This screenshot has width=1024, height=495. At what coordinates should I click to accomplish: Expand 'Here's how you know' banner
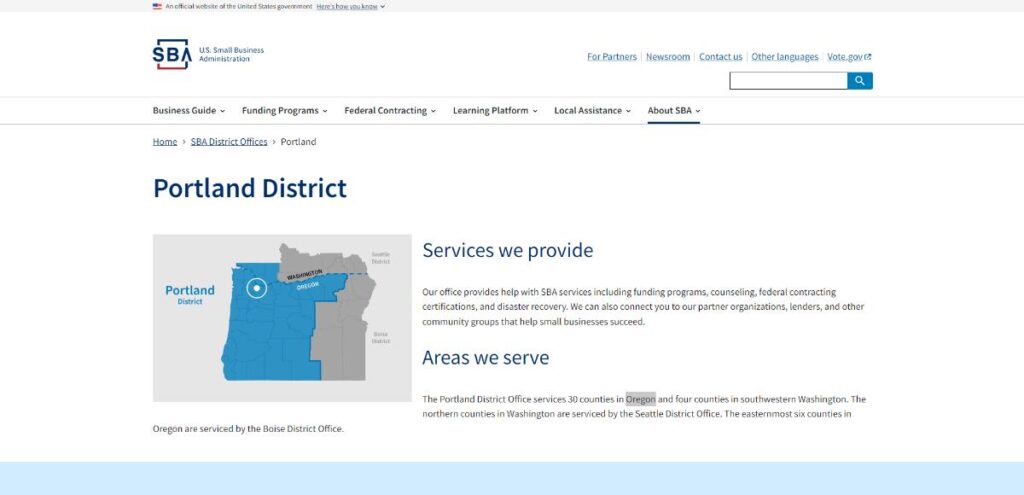coord(350,6)
